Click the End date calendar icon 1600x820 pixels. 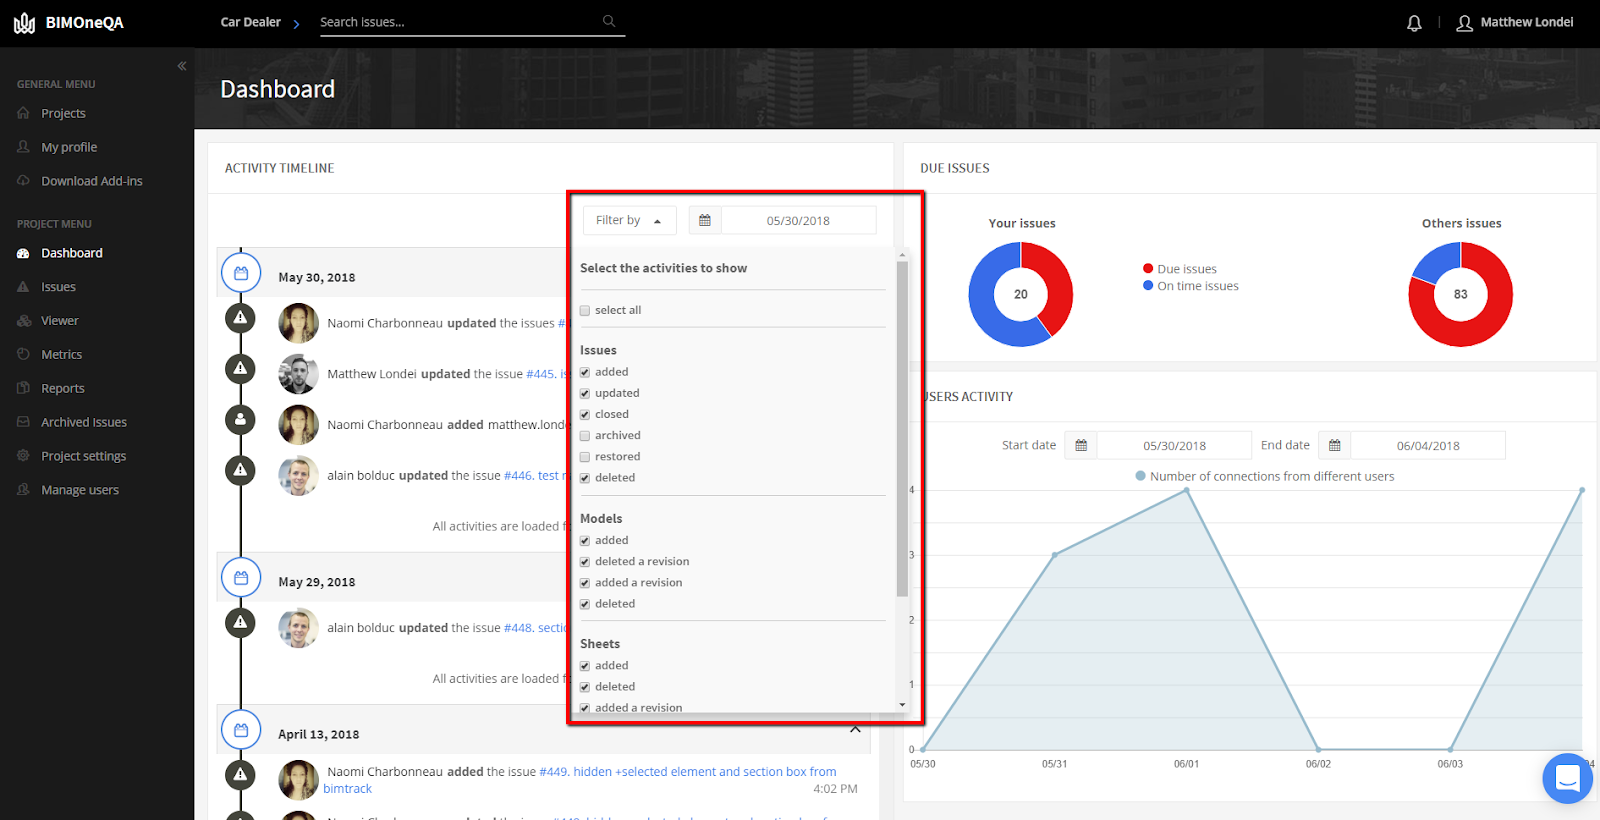point(1335,445)
